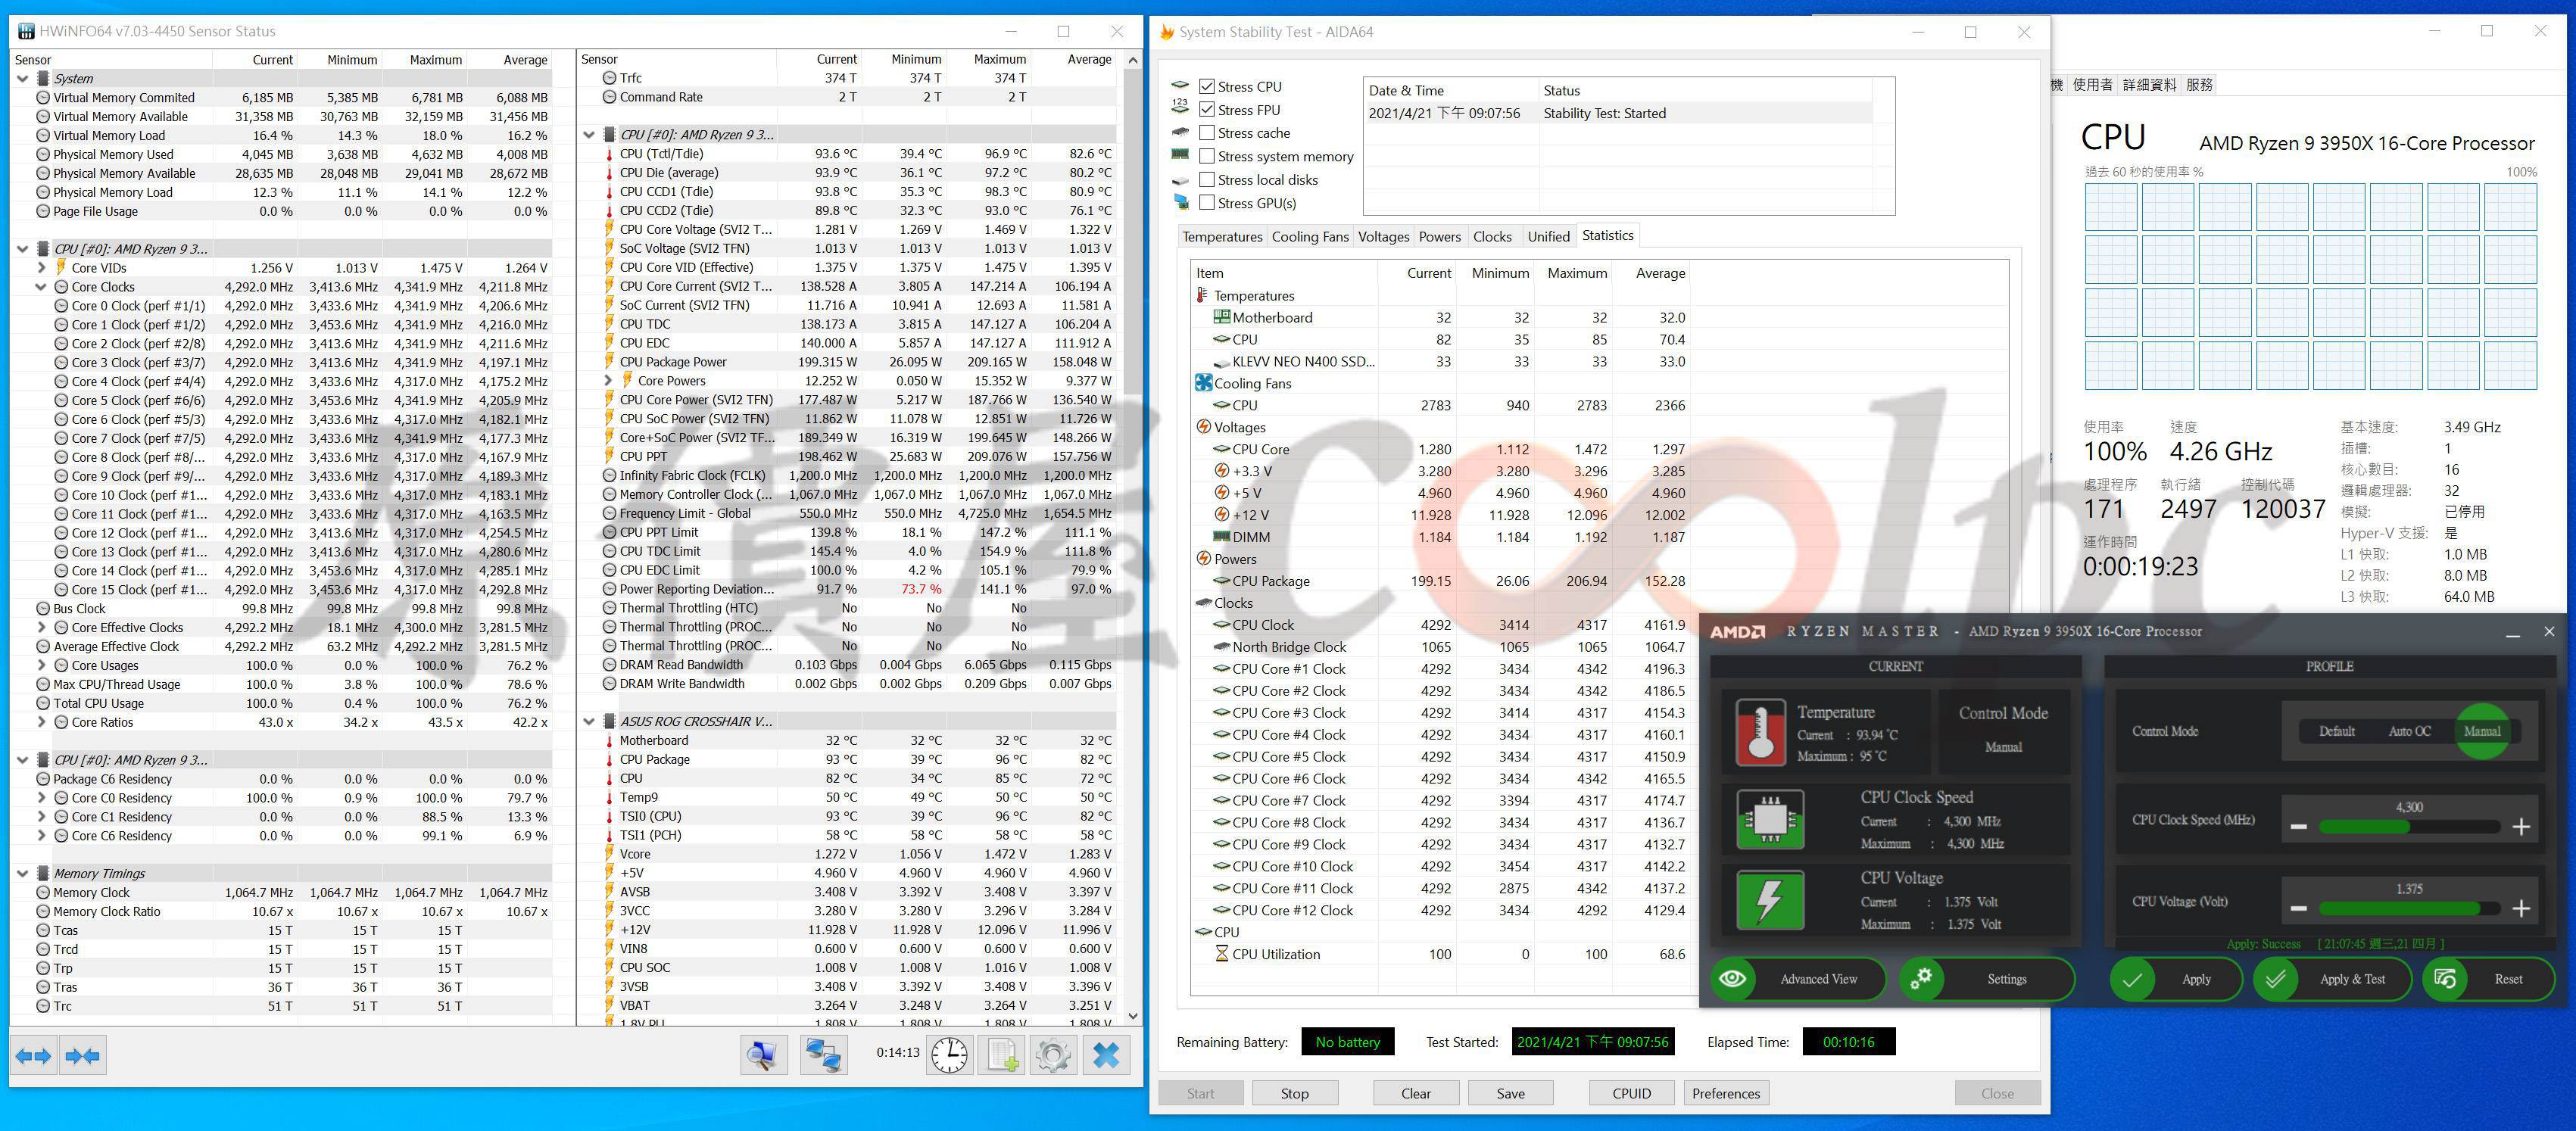Uncheck Stress CPU checkbox

point(1207,87)
